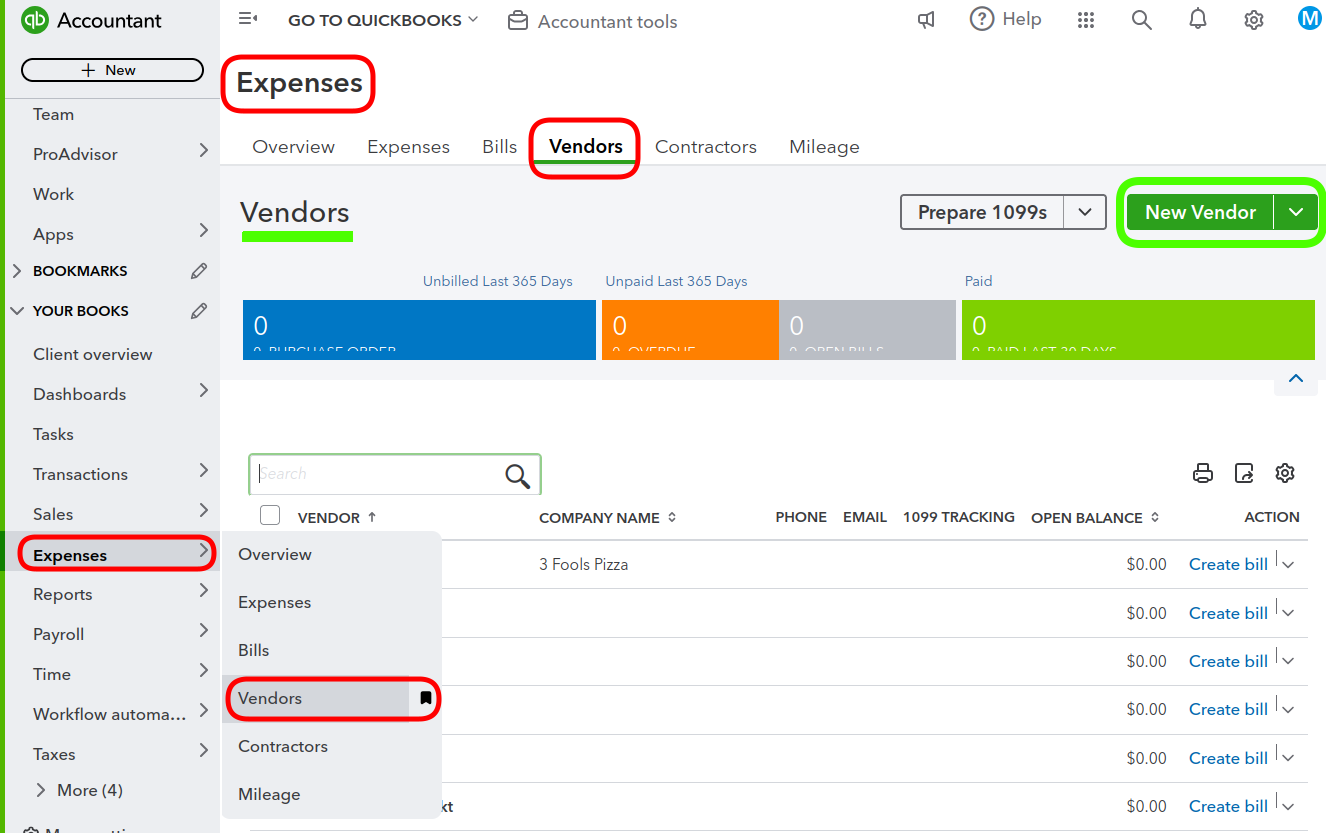This screenshot has height=833, width=1326.
Task: Click the New button in sidebar
Action: tap(112, 70)
